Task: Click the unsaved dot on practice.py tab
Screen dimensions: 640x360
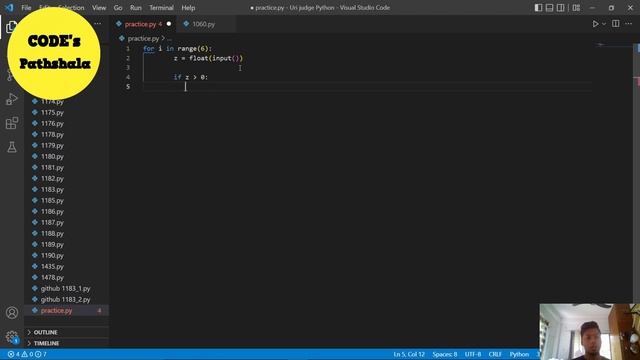Action: pos(169,24)
